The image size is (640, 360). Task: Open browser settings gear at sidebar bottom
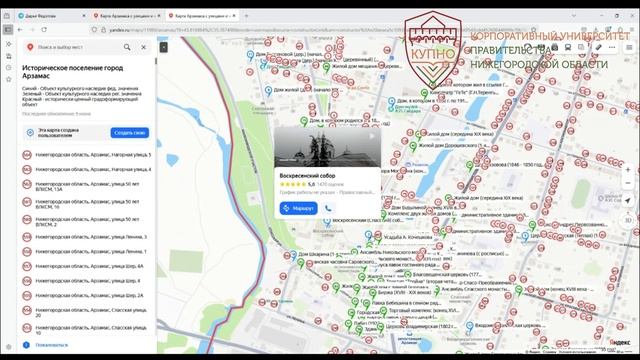(x=9, y=347)
